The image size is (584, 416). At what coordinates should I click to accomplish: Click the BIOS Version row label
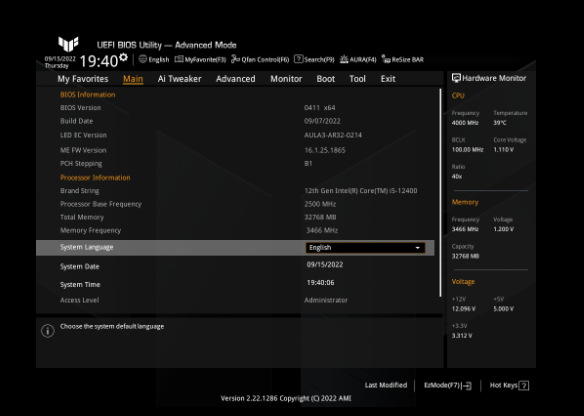(x=80, y=108)
